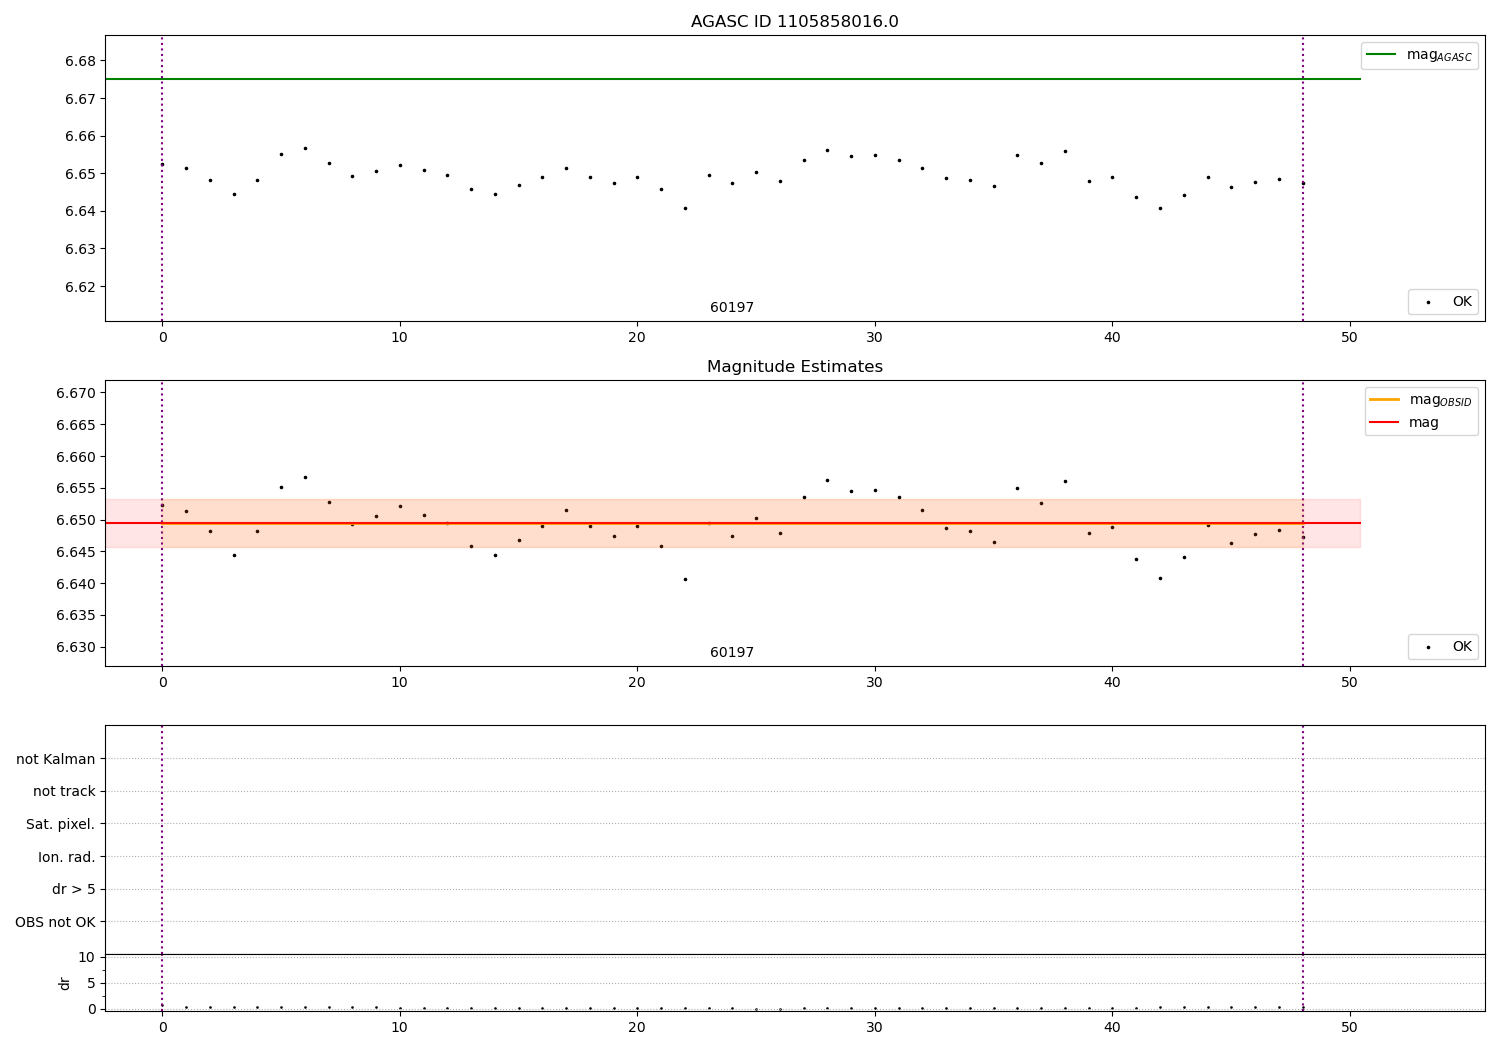Click the orange line sample beside mag OBSID
The image size is (1500, 1050).
pos(1384,400)
